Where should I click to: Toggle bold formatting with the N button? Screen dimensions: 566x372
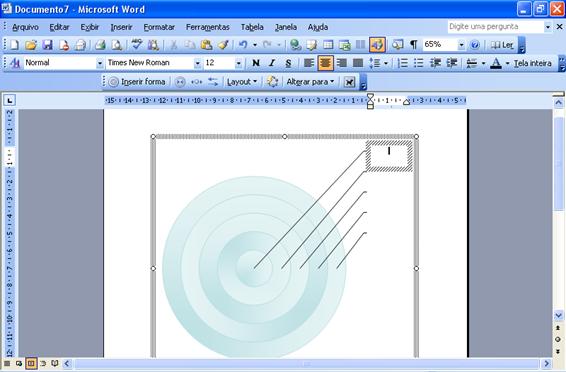(256, 64)
